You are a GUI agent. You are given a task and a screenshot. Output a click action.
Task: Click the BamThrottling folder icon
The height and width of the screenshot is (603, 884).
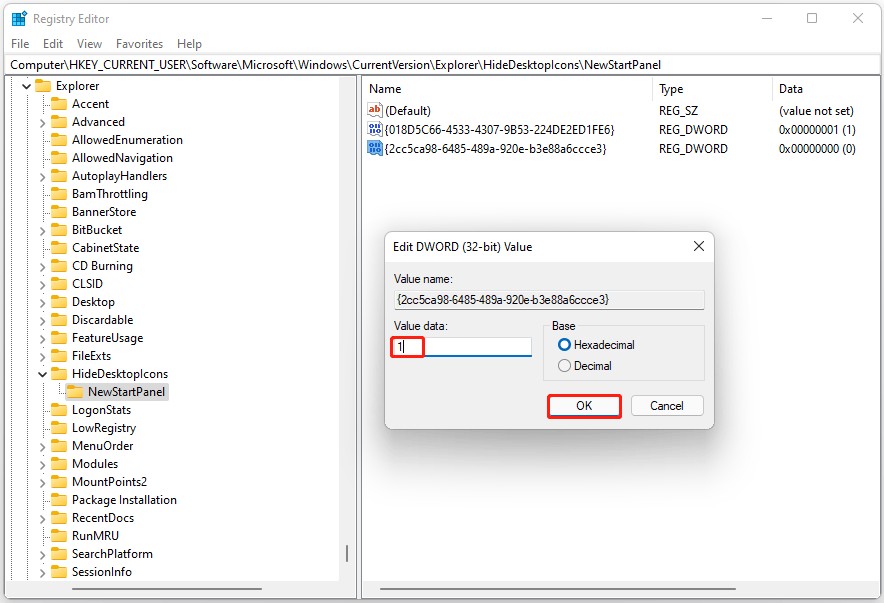coord(59,194)
